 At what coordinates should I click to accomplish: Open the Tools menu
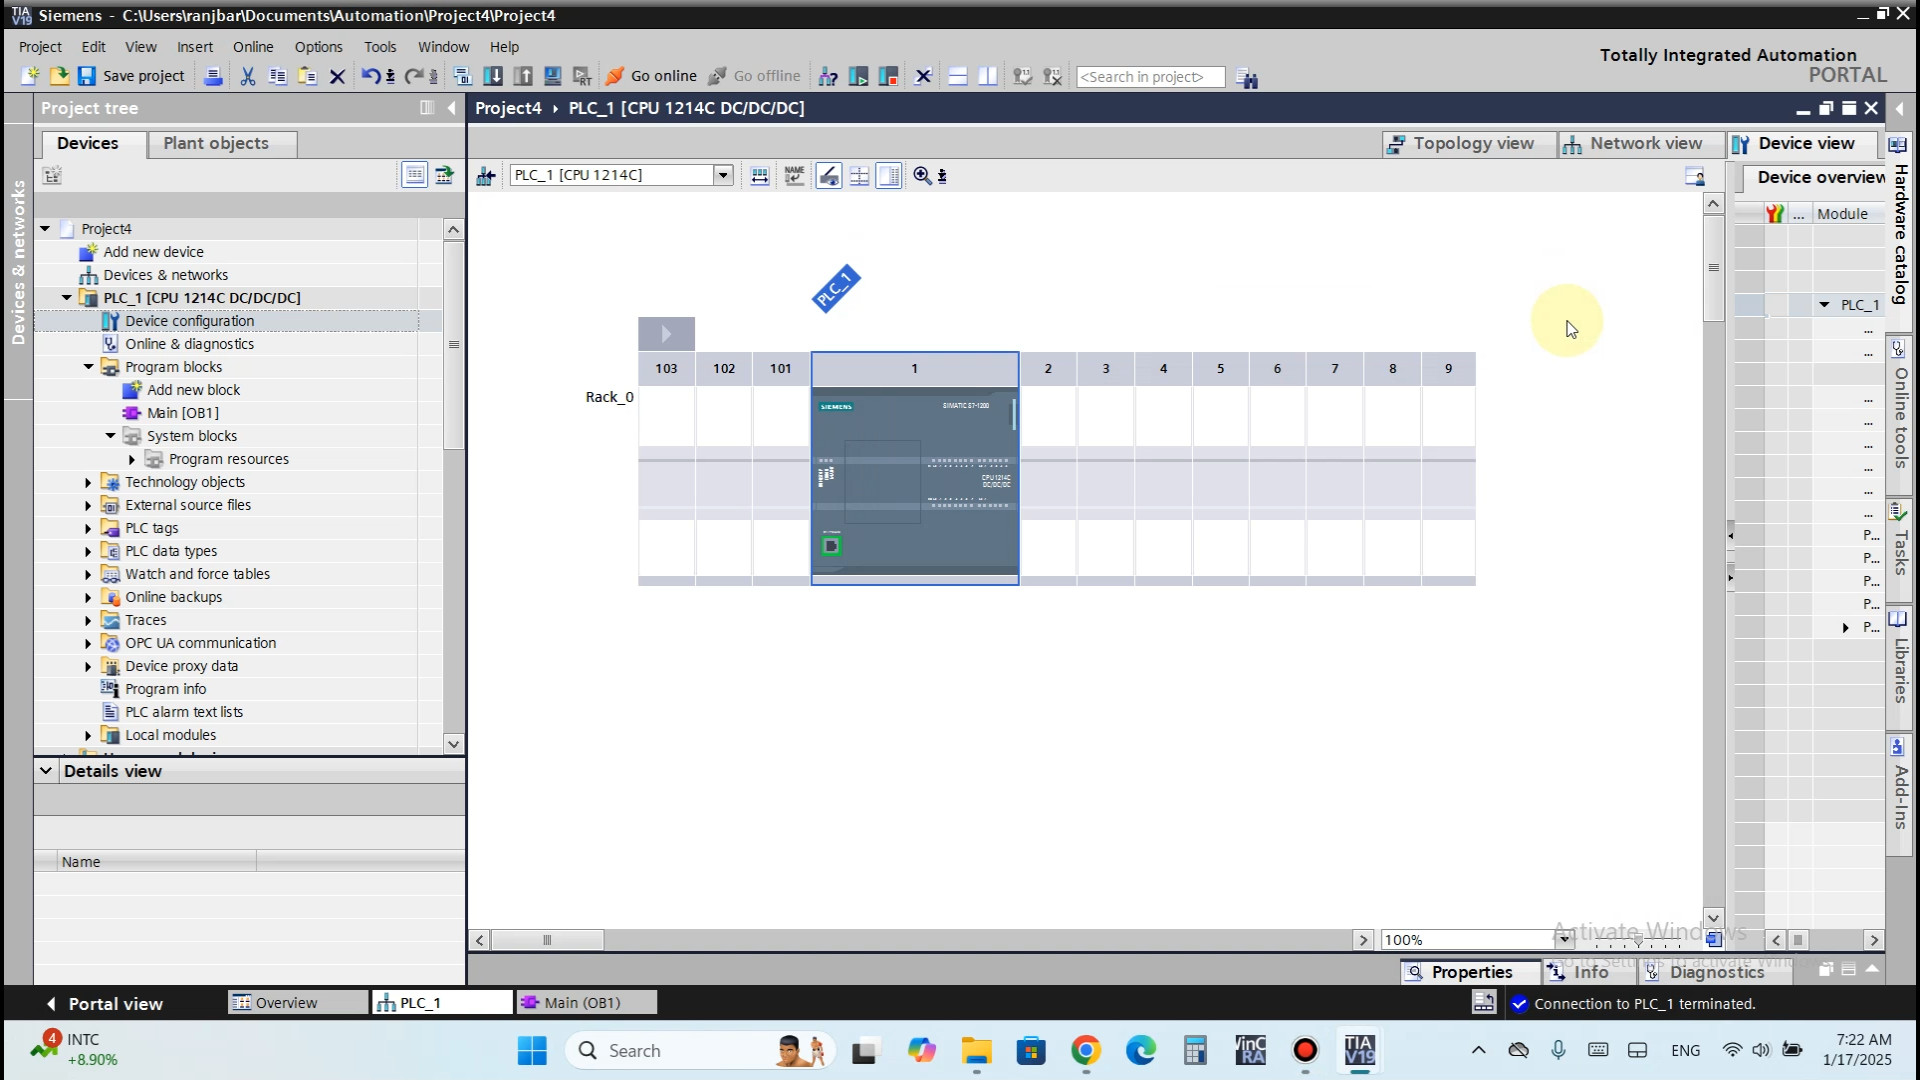pos(380,47)
